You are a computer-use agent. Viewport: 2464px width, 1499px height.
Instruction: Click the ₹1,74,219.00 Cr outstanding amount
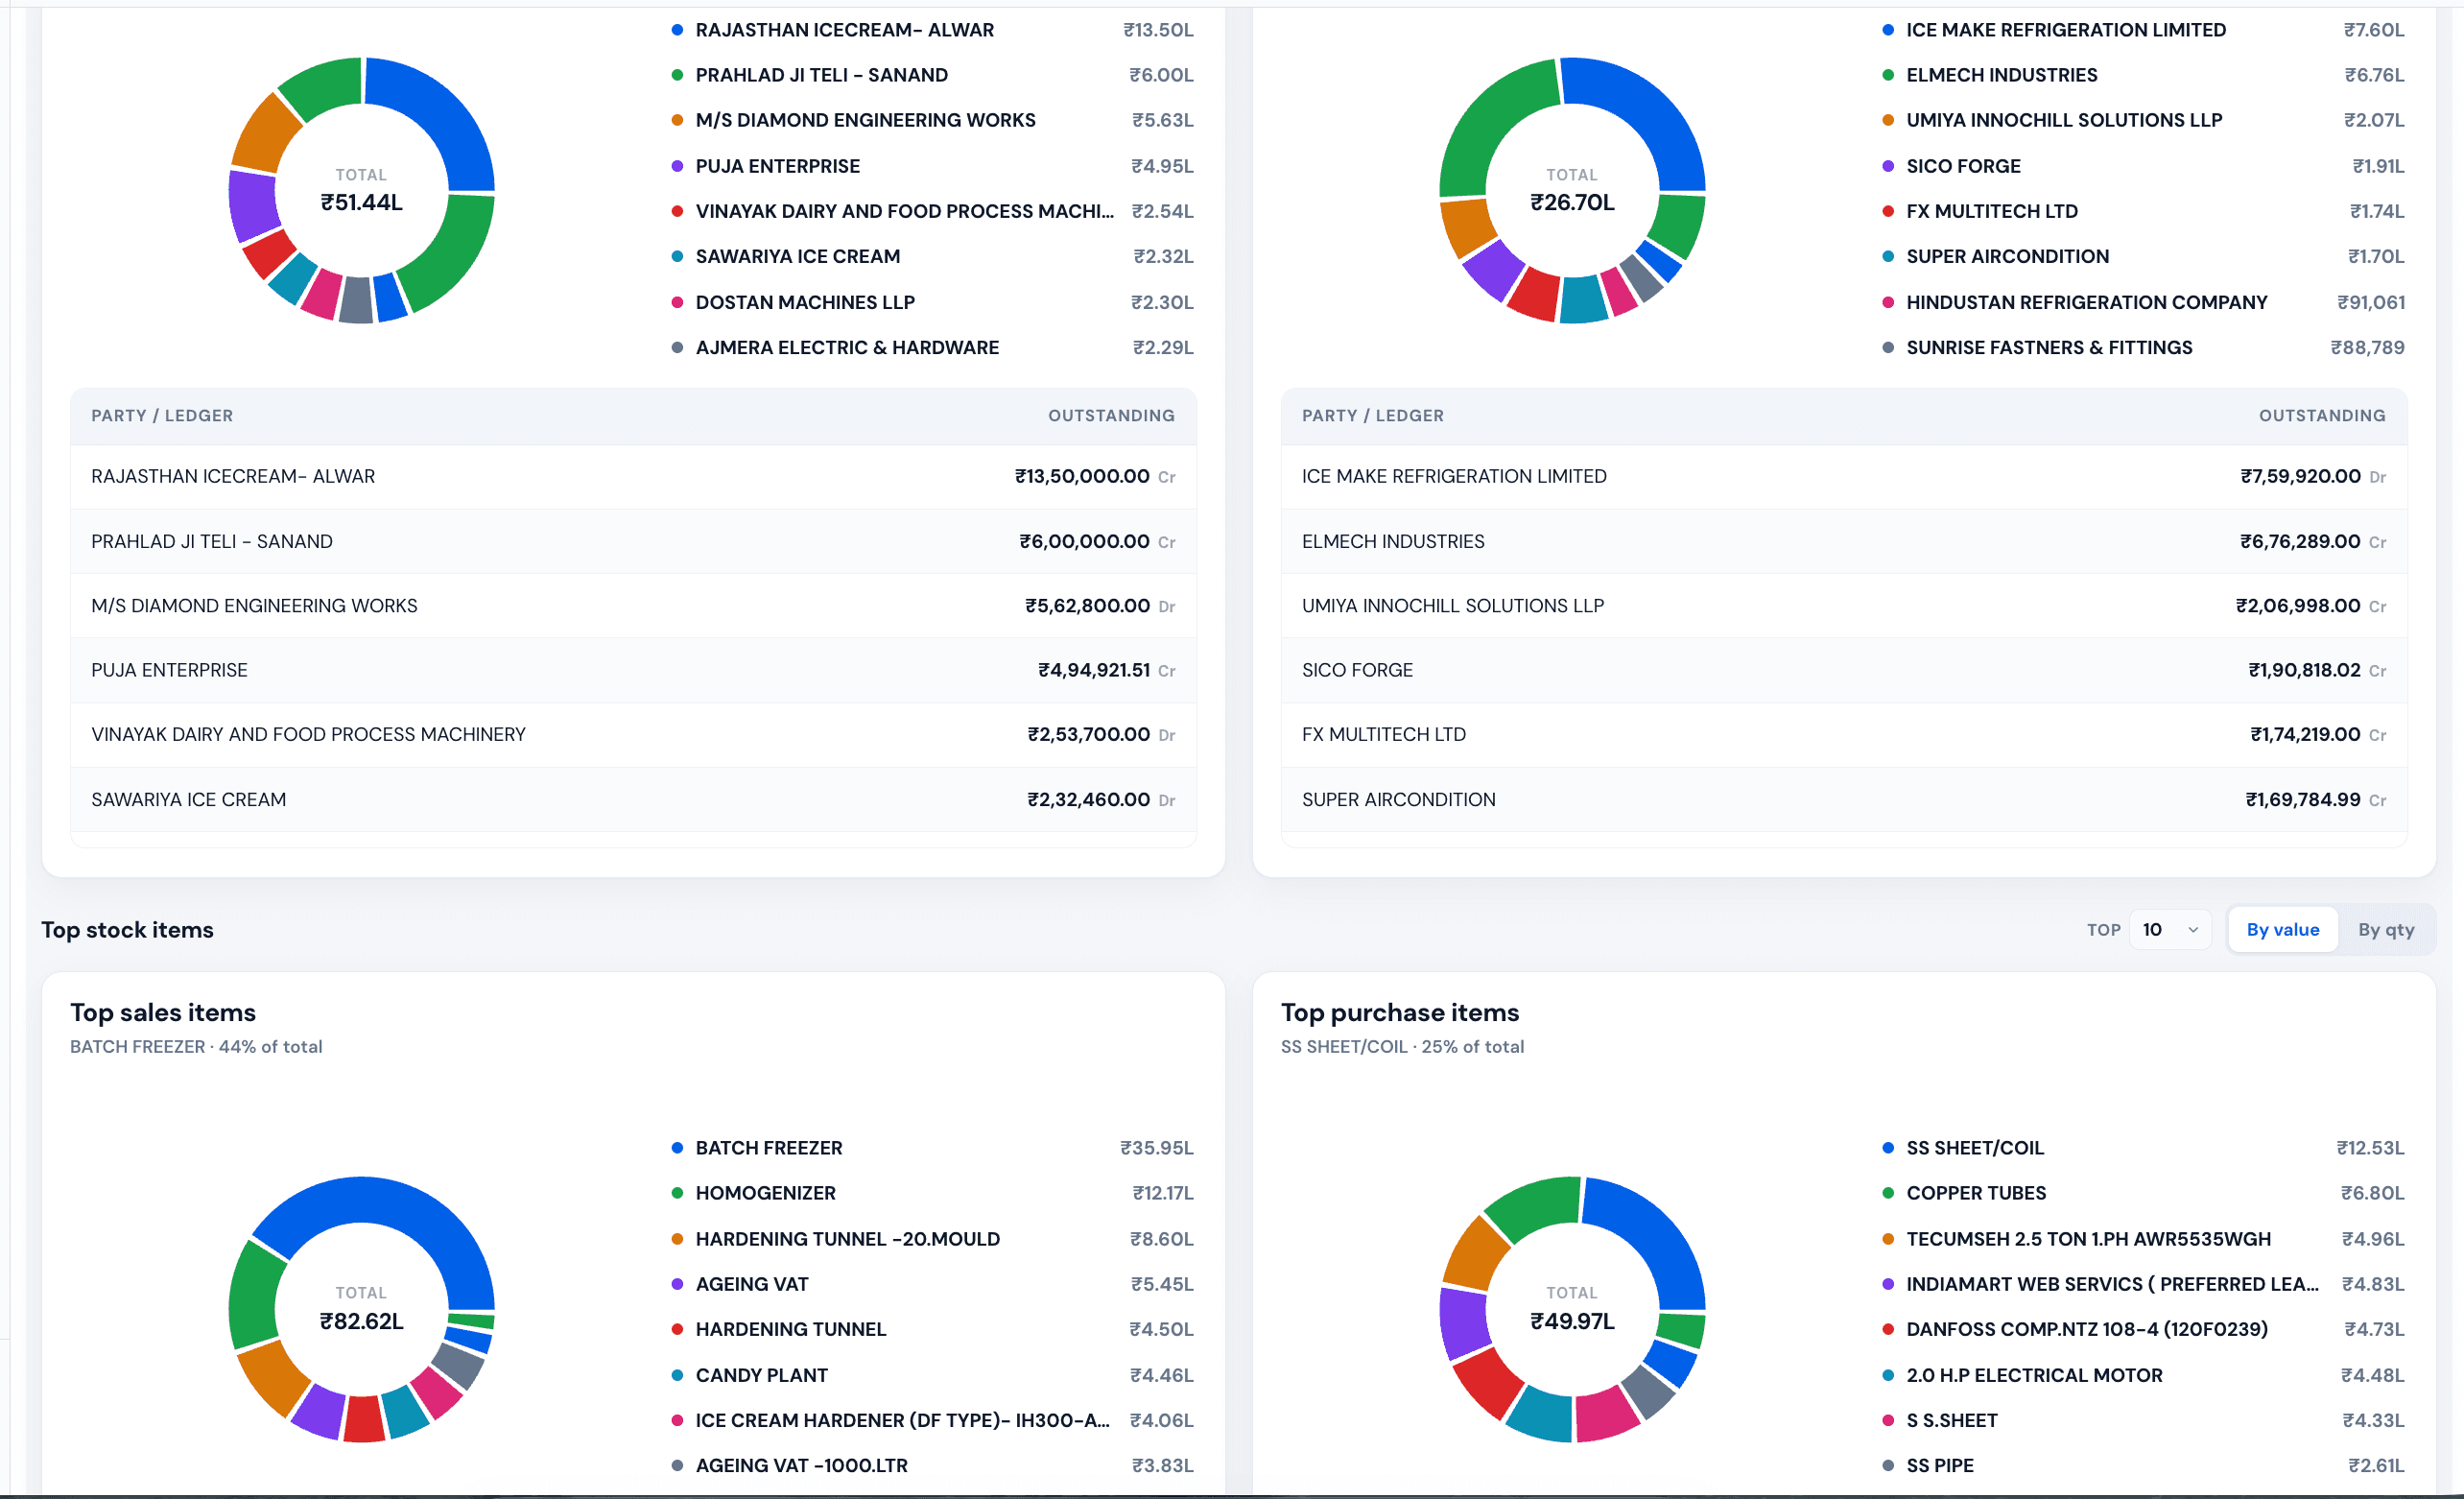pos(2318,734)
